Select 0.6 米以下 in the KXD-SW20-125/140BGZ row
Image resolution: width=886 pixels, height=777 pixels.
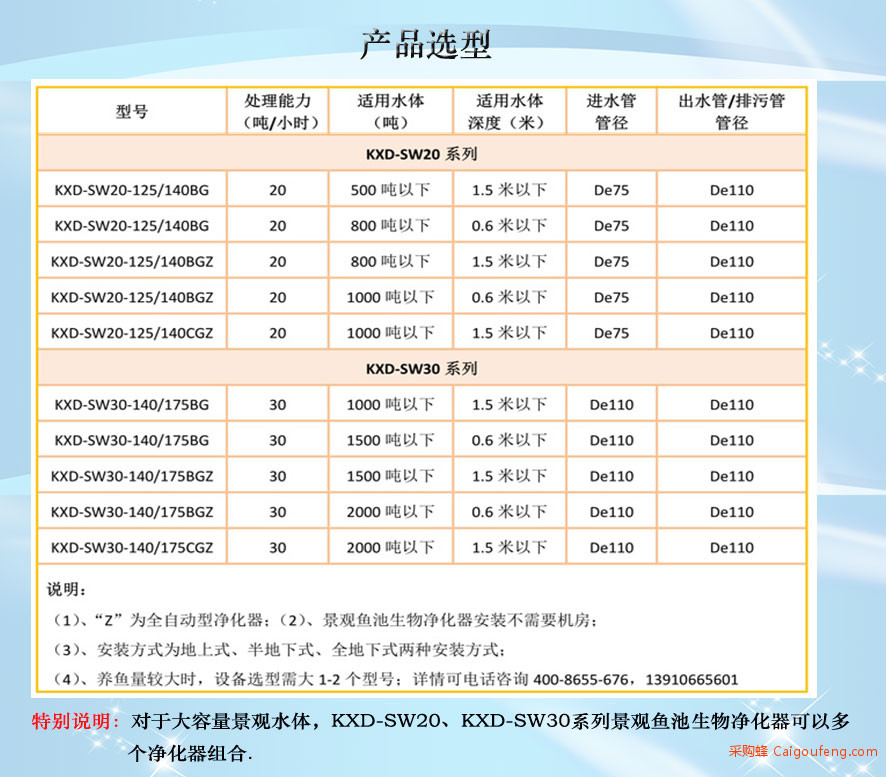pos(509,297)
